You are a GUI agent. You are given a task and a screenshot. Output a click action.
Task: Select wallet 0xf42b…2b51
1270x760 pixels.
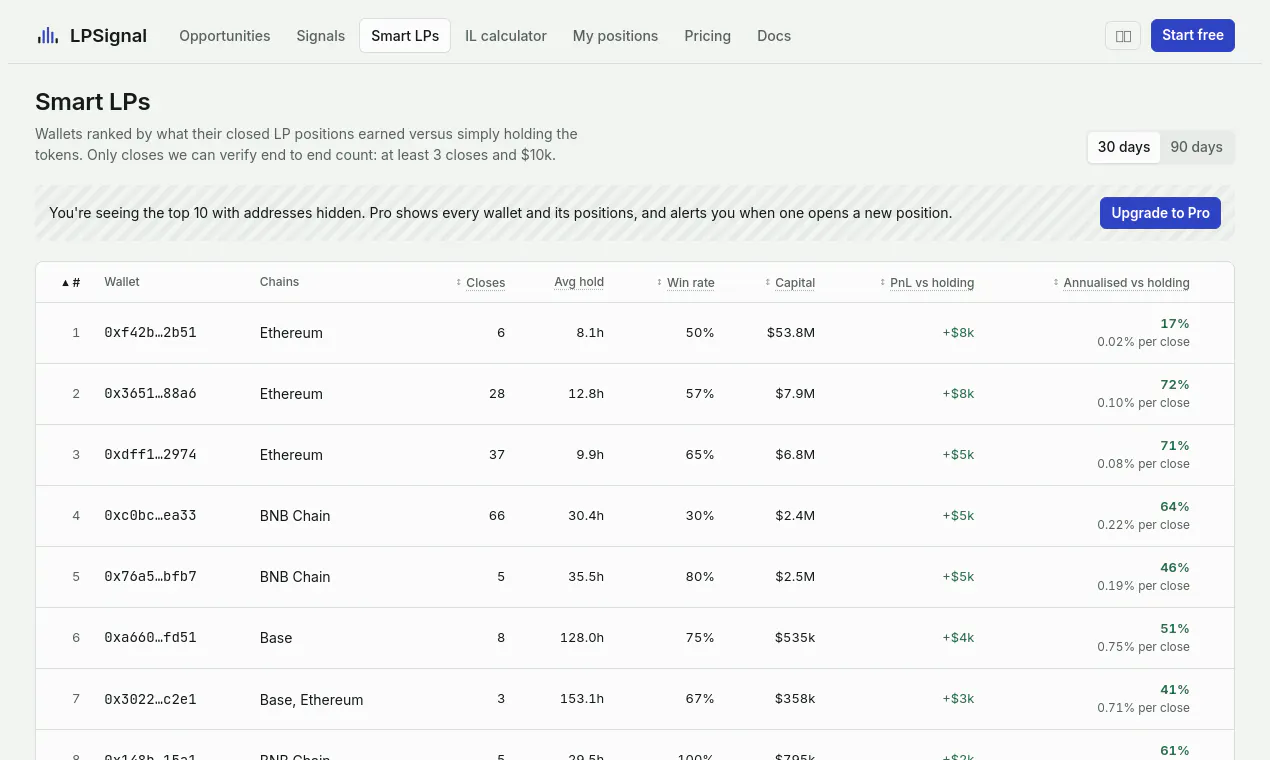tap(151, 333)
